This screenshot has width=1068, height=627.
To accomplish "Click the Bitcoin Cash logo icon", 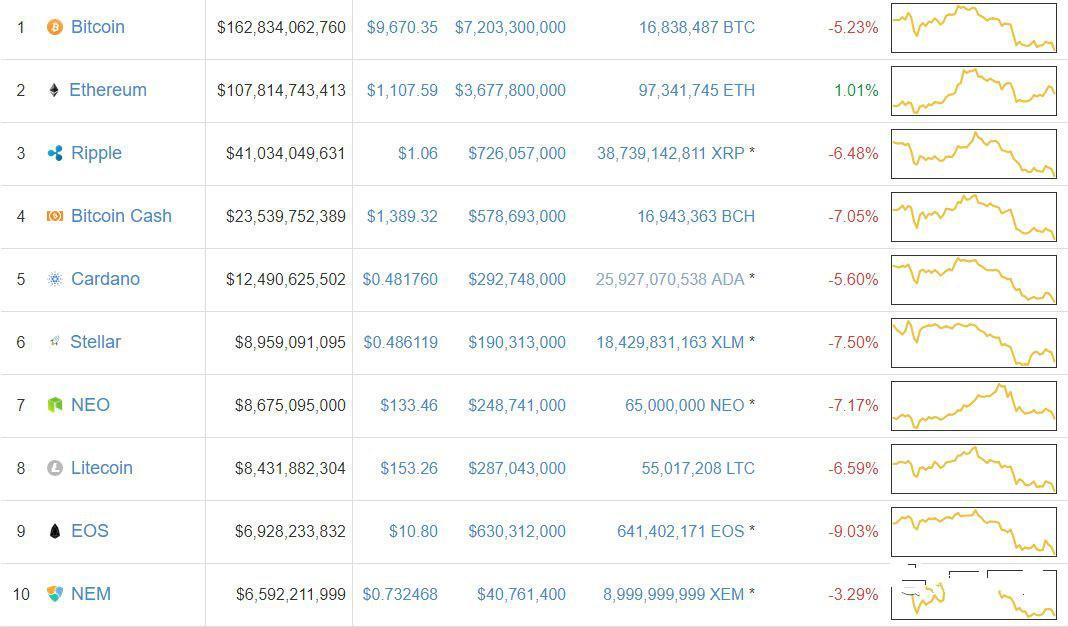I will (55, 216).
